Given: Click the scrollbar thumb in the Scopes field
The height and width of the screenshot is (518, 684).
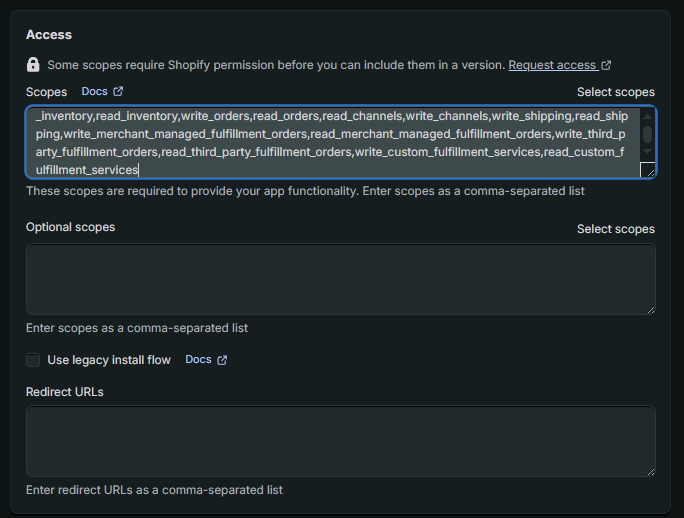Looking at the screenshot, I should 648,134.
